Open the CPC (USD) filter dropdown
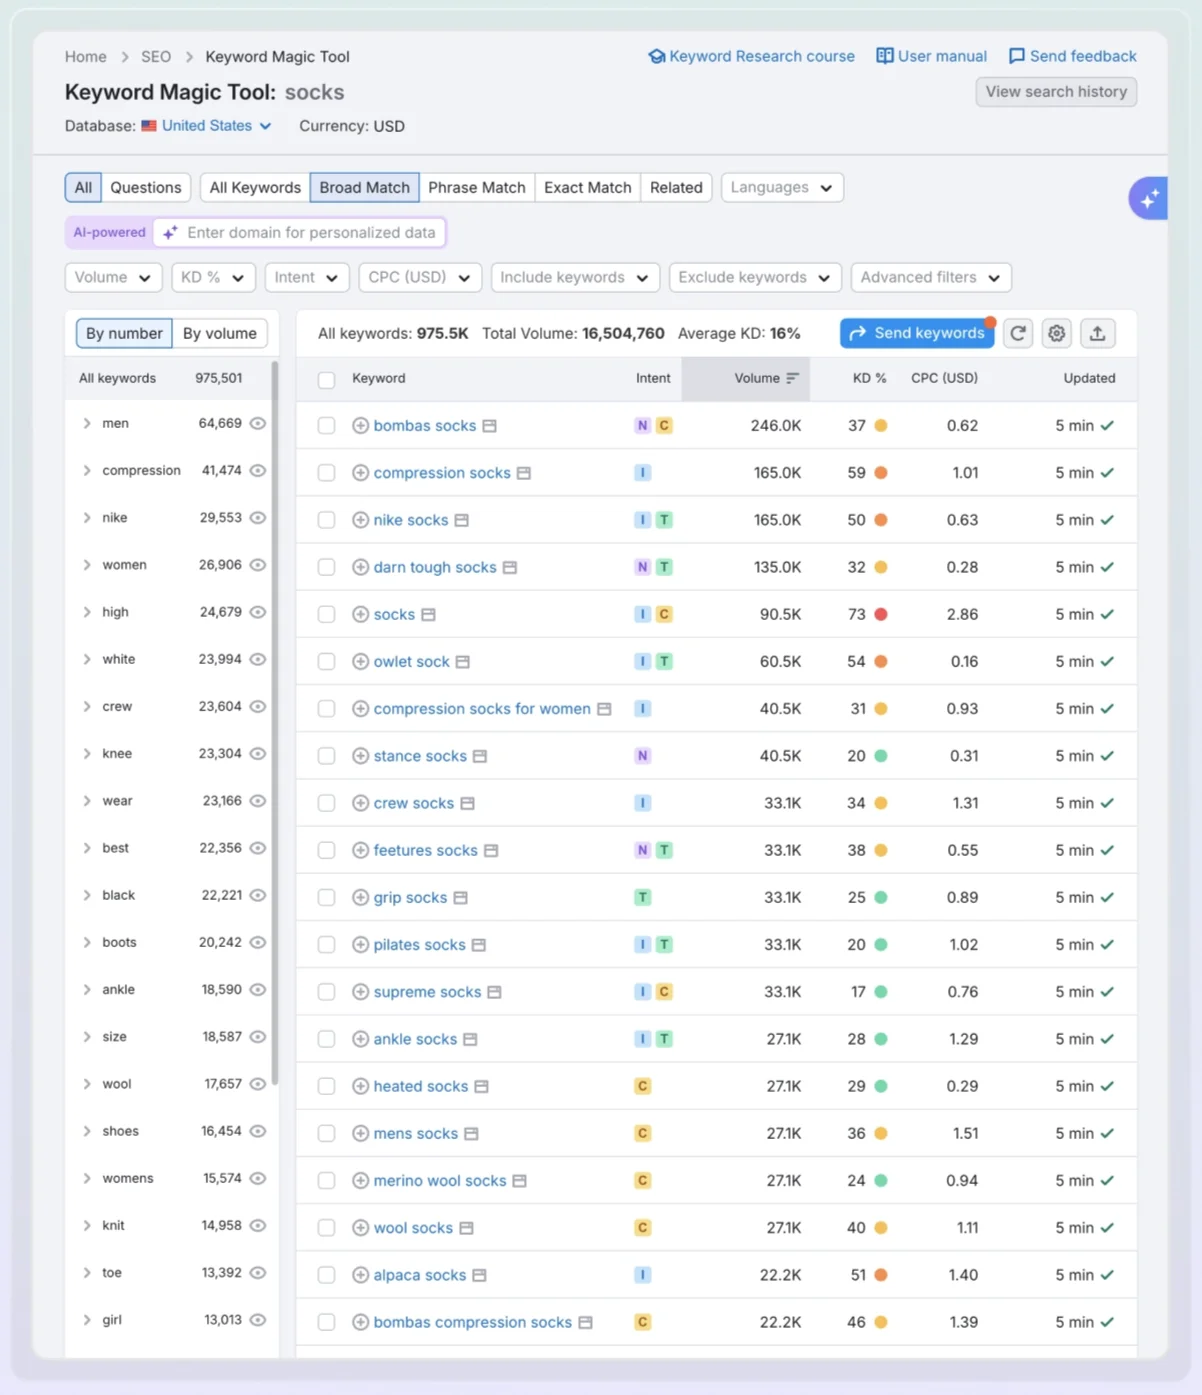Image resolution: width=1202 pixels, height=1395 pixels. (x=420, y=278)
